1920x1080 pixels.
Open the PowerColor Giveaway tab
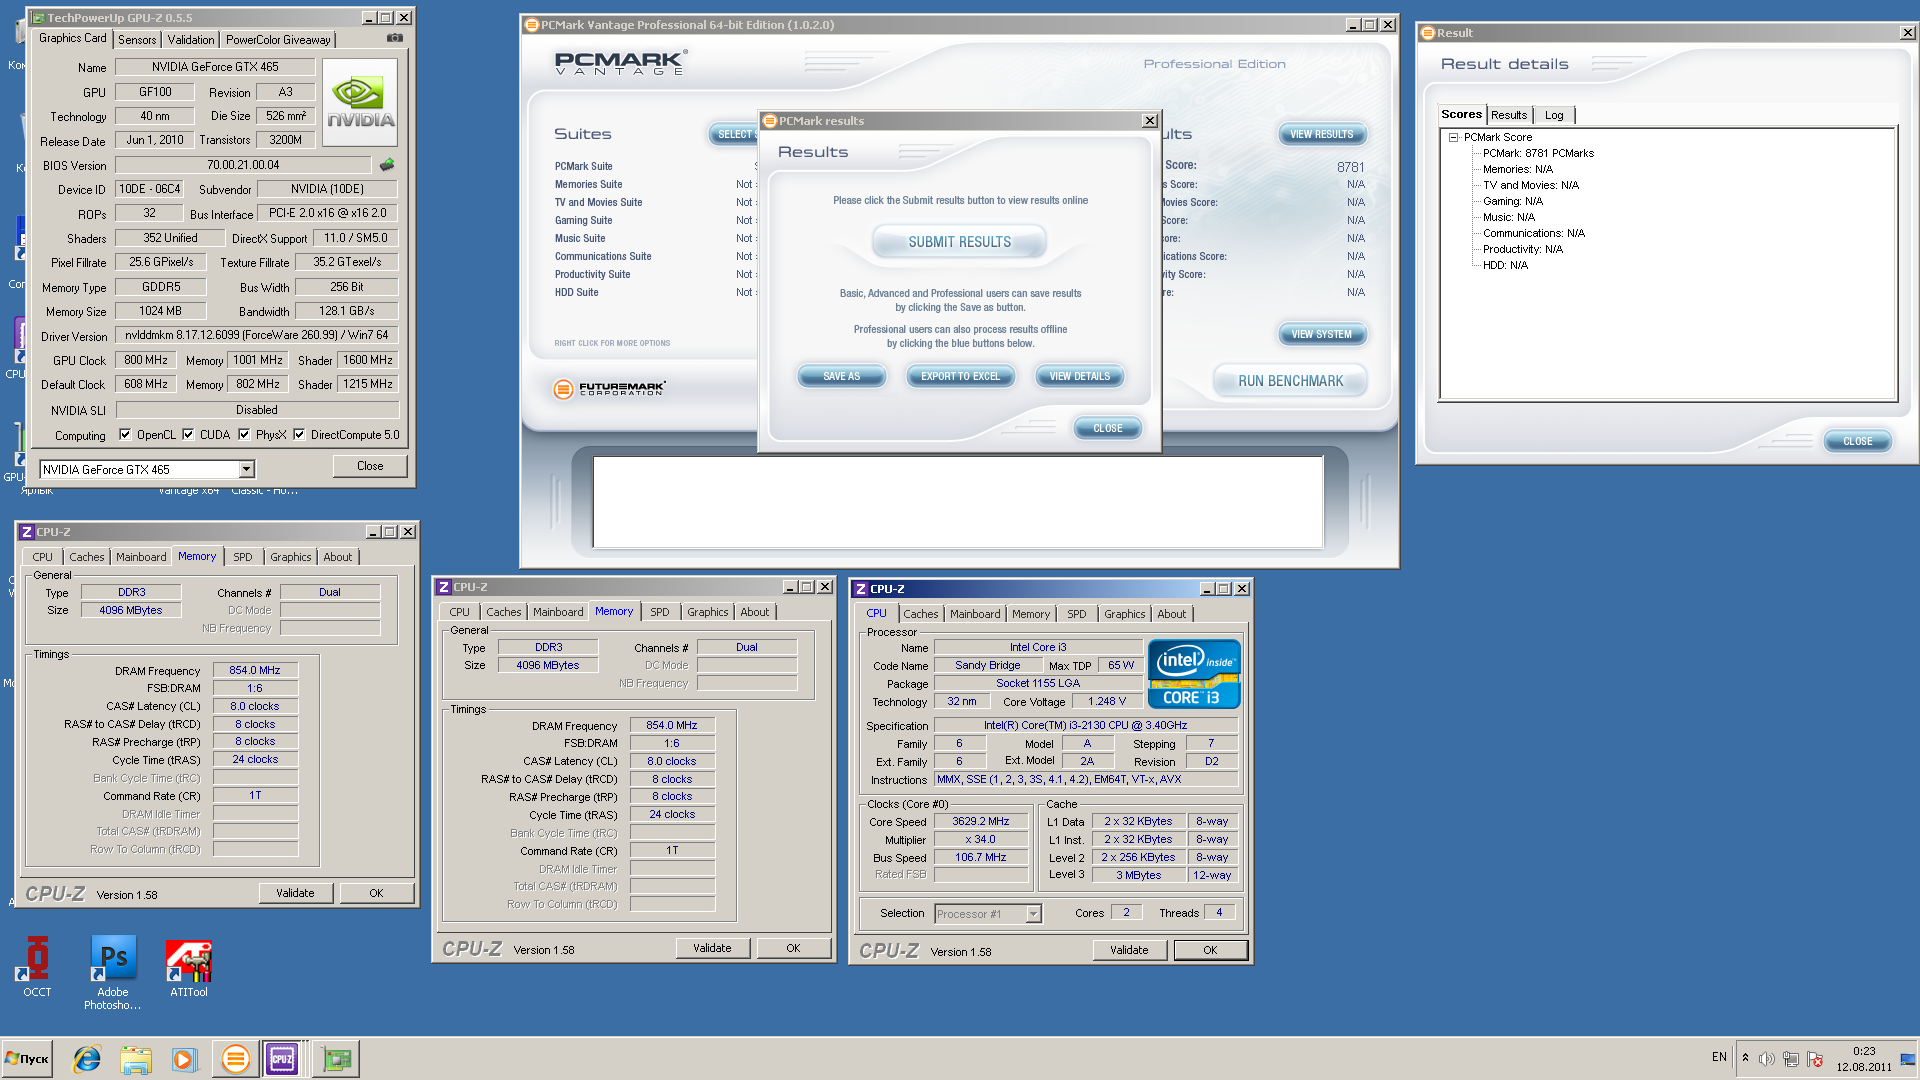[x=278, y=40]
